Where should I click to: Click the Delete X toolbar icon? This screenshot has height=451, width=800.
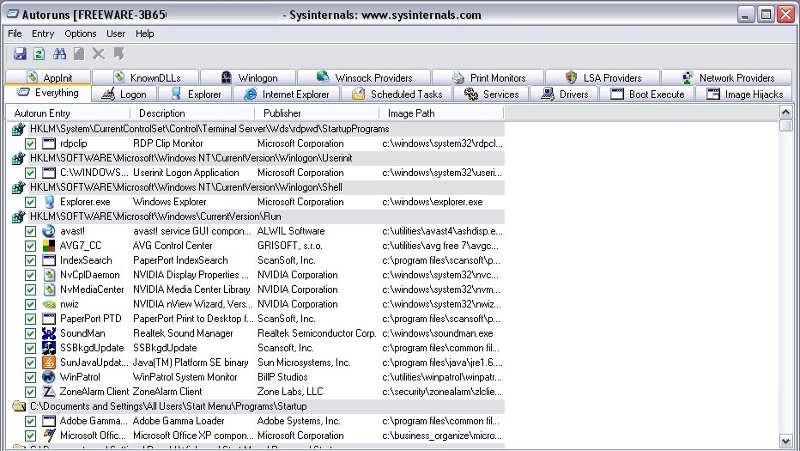pyautogui.click(x=98, y=54)
